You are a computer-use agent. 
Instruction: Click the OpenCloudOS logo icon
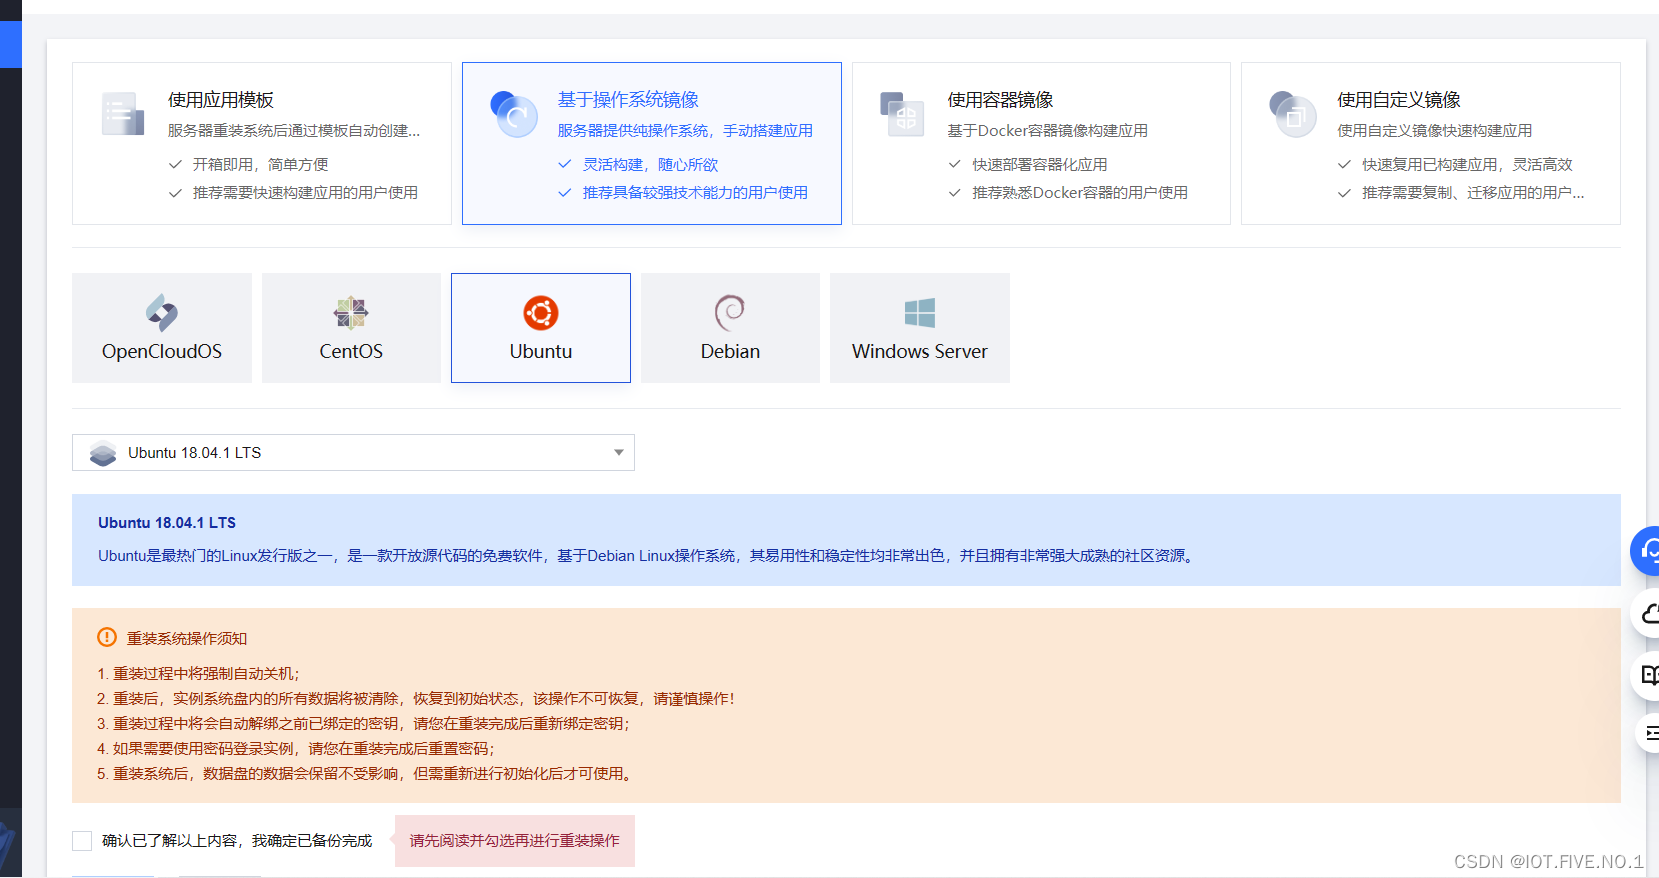(x=162, y=313)
